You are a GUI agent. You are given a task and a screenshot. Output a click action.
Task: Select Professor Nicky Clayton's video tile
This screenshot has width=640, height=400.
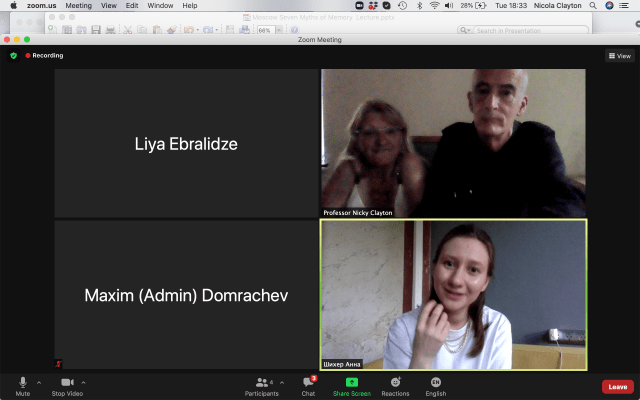point(453,143)
